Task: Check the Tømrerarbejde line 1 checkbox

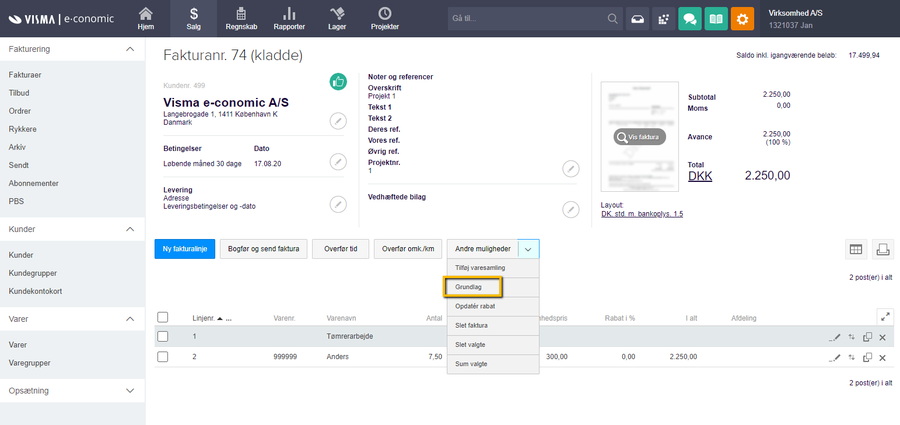Action: [163, 337]
